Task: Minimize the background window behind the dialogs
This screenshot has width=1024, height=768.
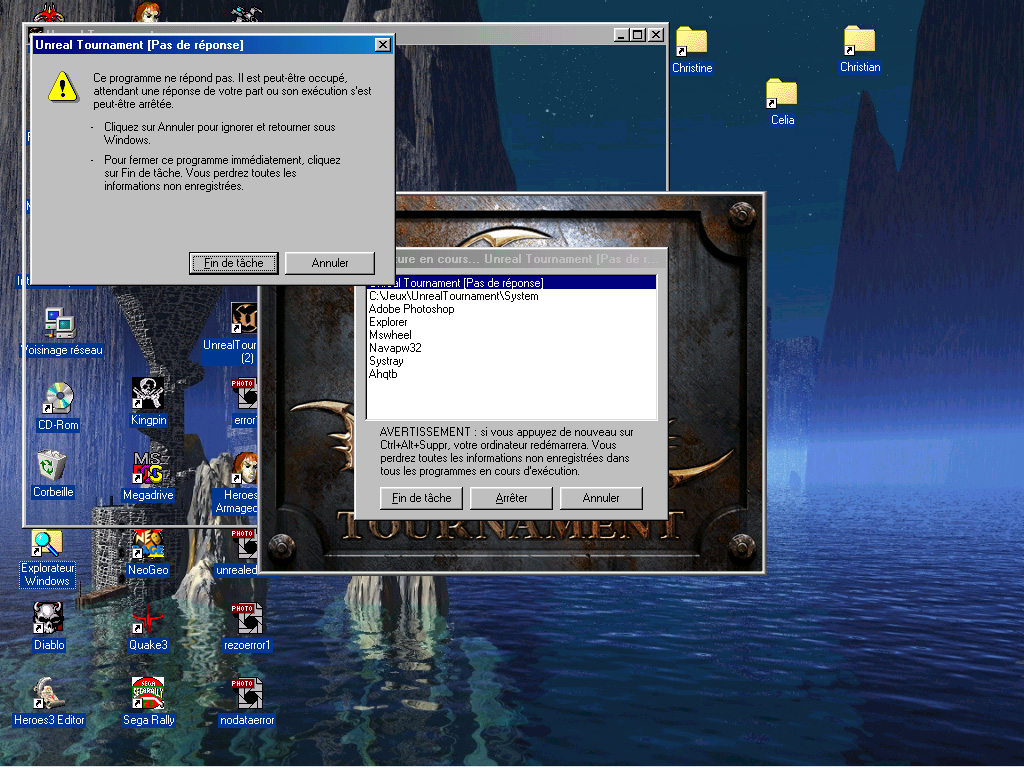Action: (622, 35)
